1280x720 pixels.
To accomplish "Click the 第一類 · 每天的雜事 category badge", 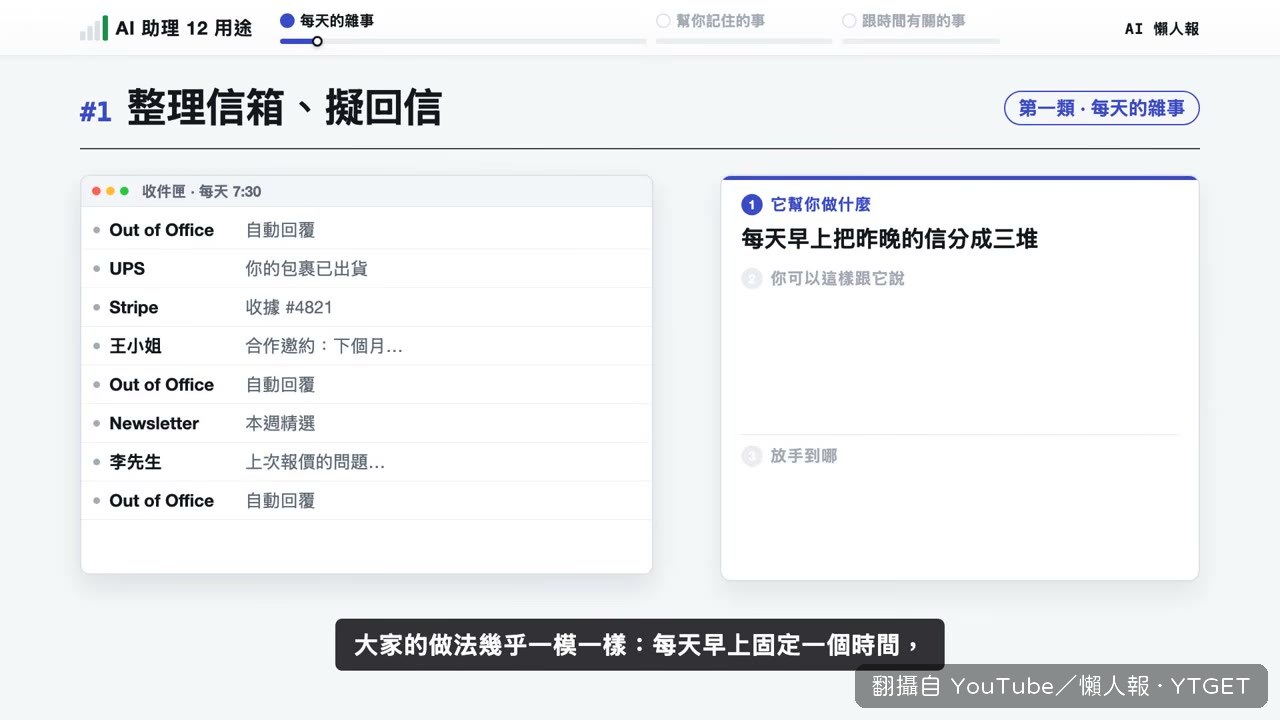I will [x=1101, y=108].
